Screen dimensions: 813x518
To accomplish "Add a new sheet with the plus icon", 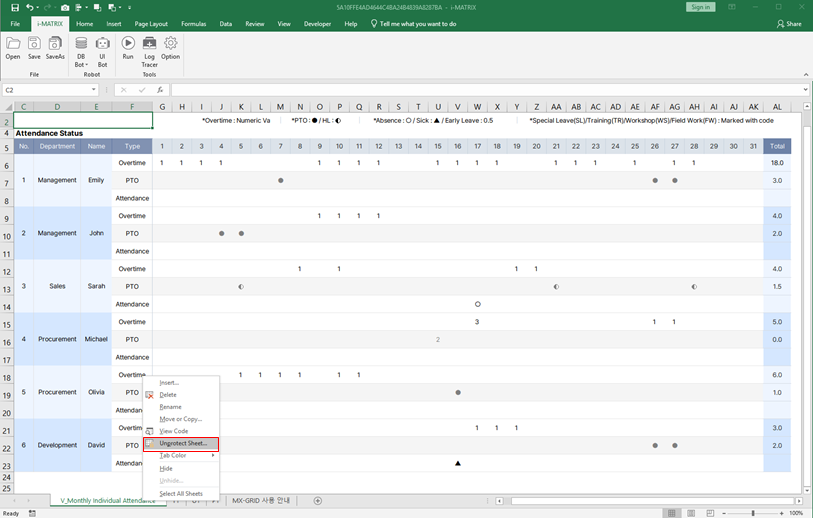I will click(318, 500).
